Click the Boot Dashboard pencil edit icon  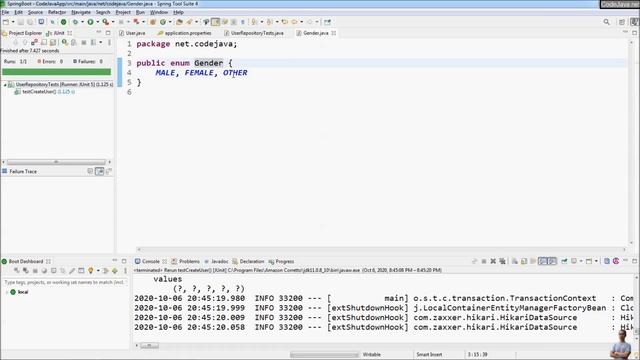[72, 271]
